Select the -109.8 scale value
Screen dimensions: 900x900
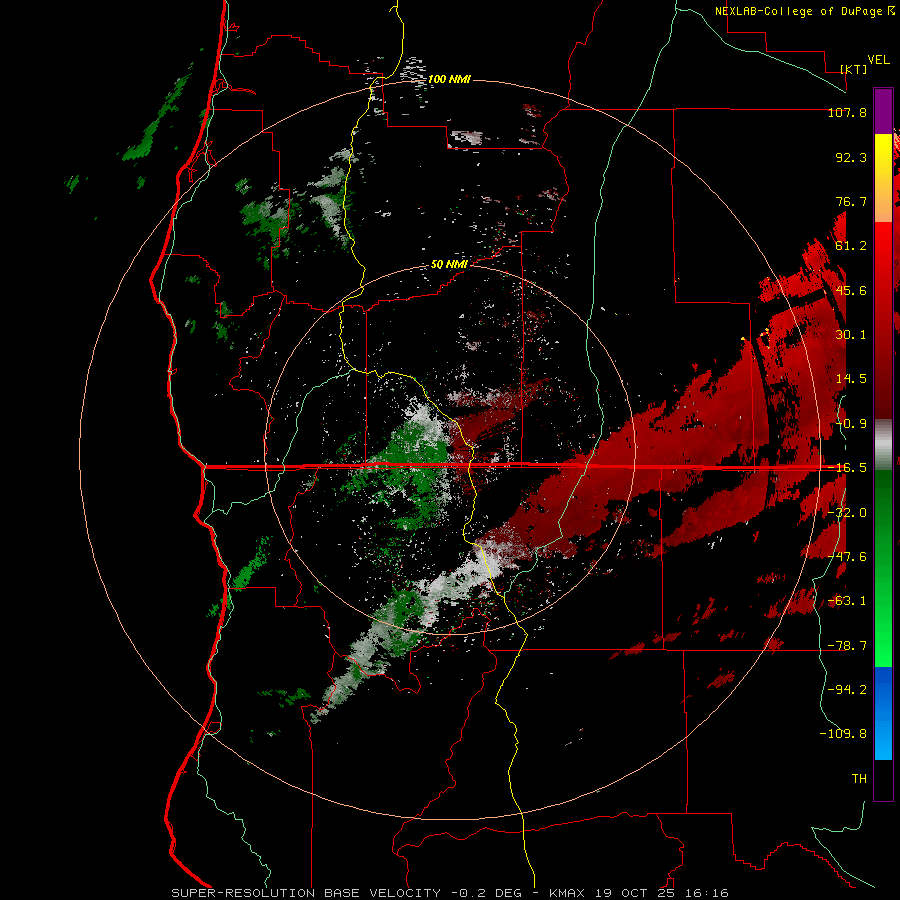843,734
